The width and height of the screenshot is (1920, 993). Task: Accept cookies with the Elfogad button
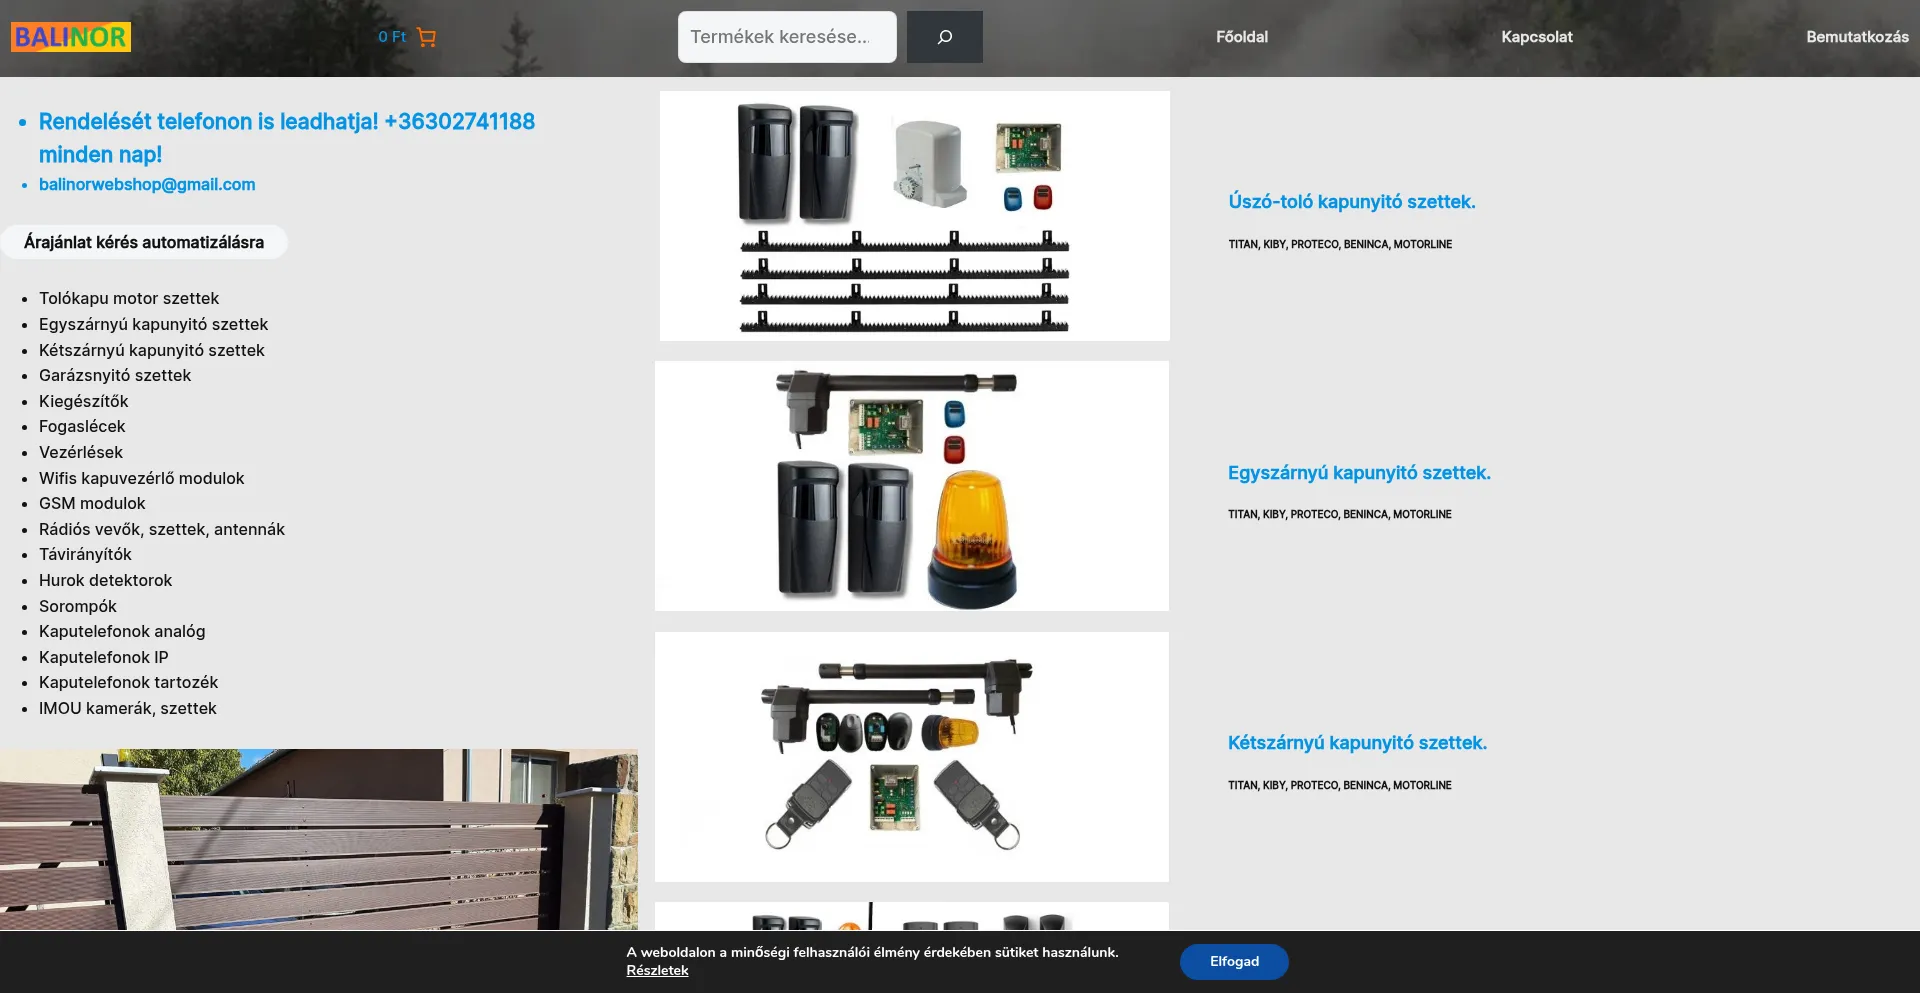tap(1233, 961)
